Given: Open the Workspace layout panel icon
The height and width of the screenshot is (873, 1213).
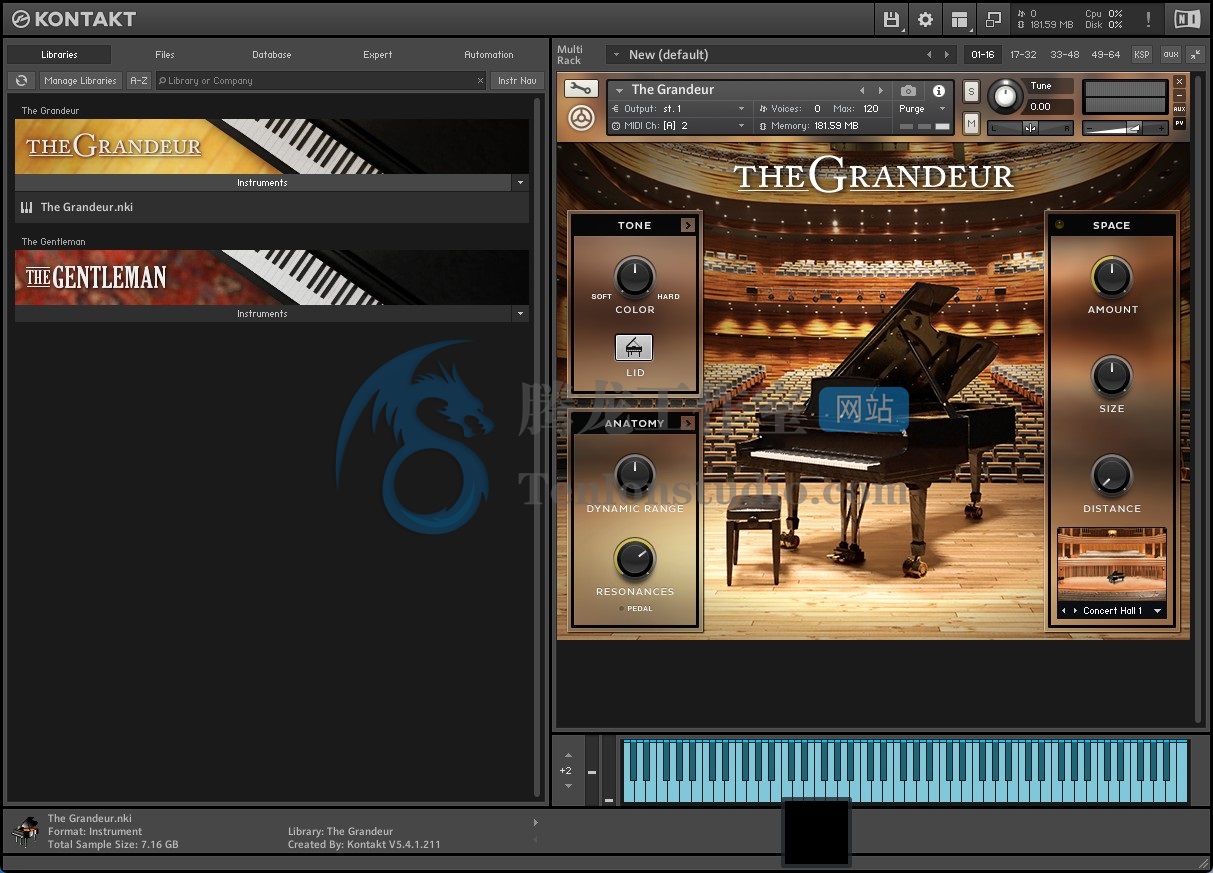Looking at the screenshot, I should 959,19.
